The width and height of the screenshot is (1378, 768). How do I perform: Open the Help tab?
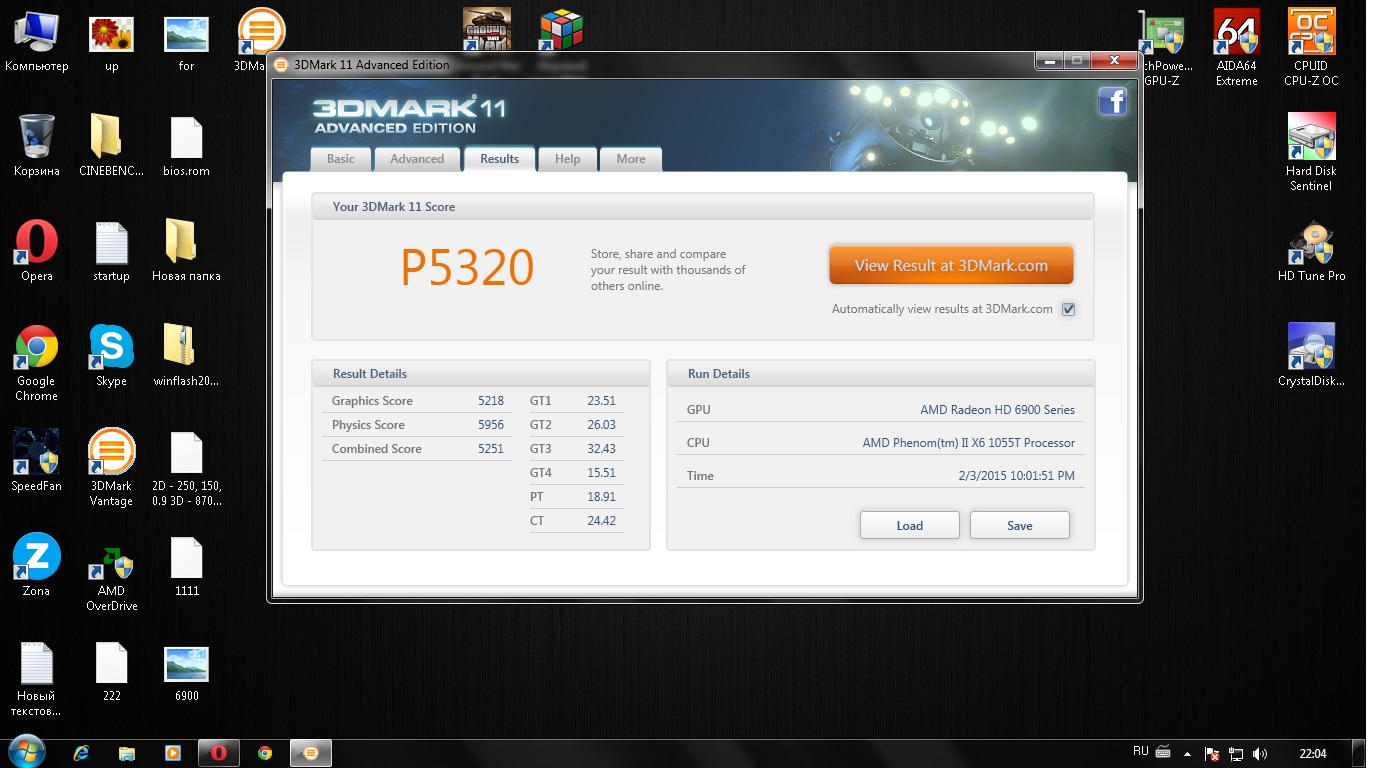tap(567, 159)
